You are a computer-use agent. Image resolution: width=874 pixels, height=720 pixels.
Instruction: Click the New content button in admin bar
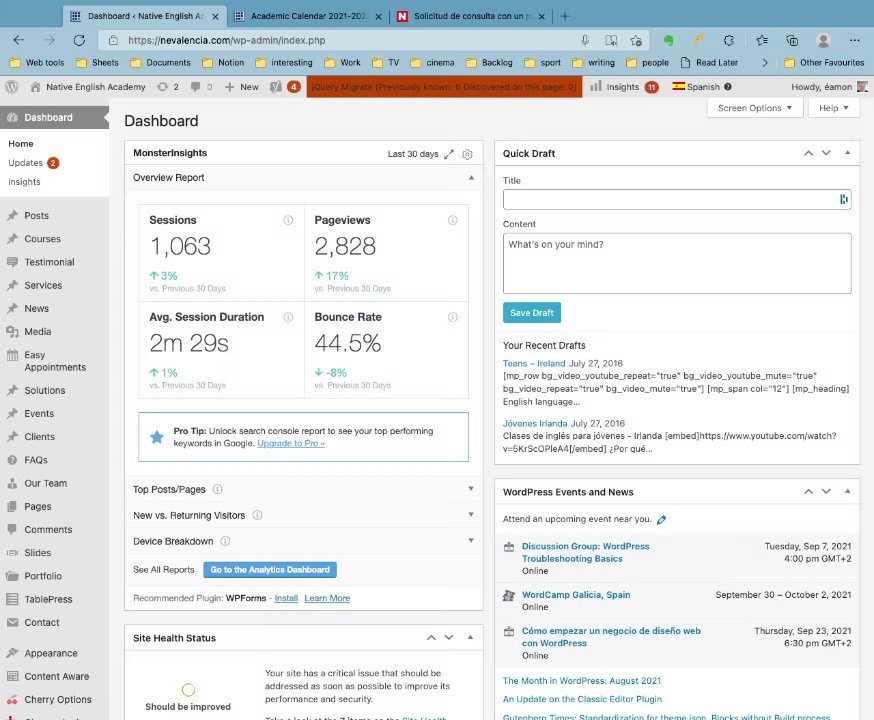pyautogui.click(x=242, y=87)
